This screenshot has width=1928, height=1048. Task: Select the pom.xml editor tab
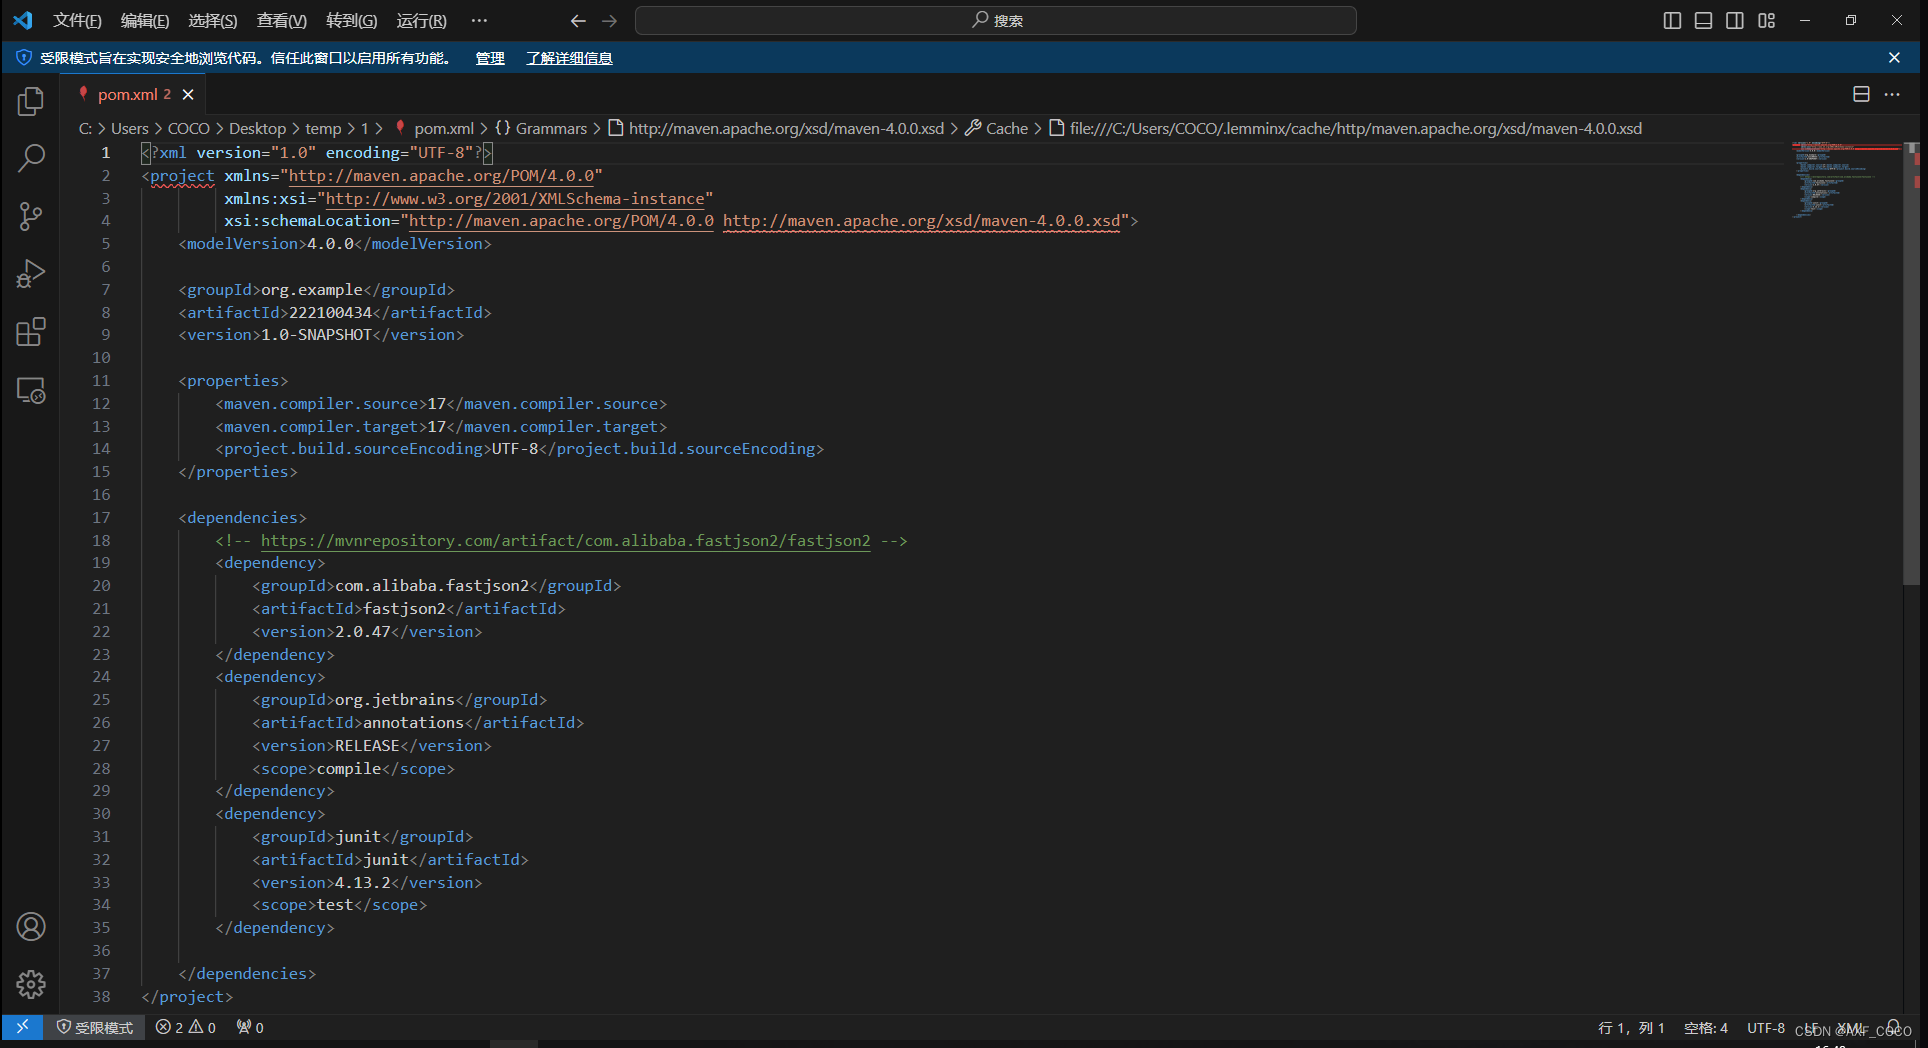click(x=133, y=94)
